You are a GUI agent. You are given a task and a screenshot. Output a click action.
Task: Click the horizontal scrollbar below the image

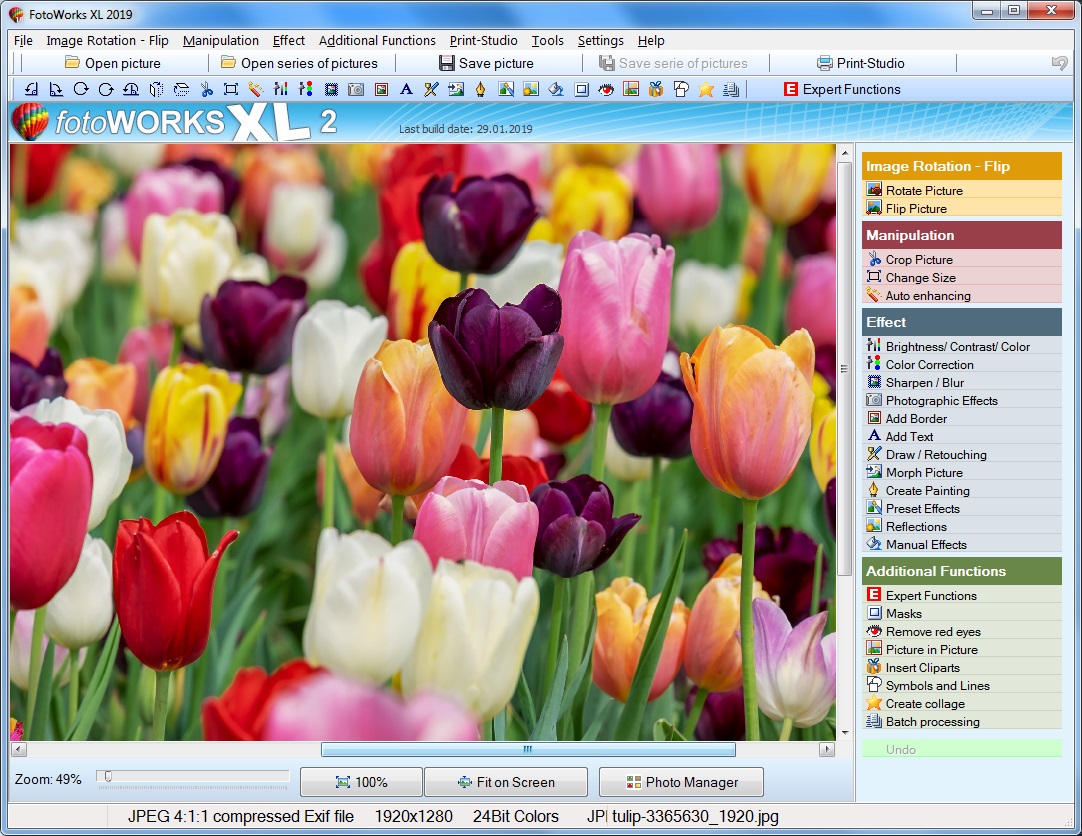527,748
